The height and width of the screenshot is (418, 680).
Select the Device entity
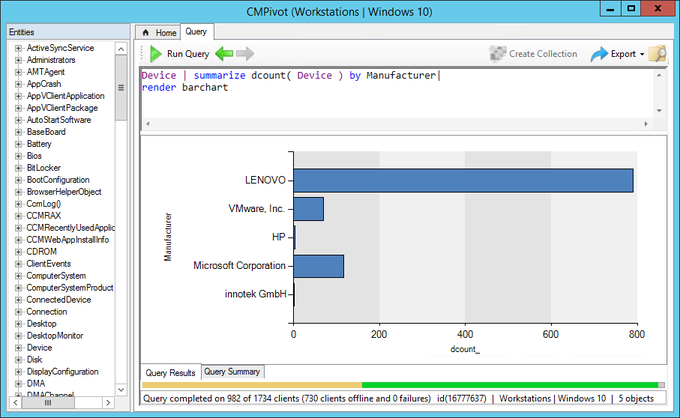point(39,348)
